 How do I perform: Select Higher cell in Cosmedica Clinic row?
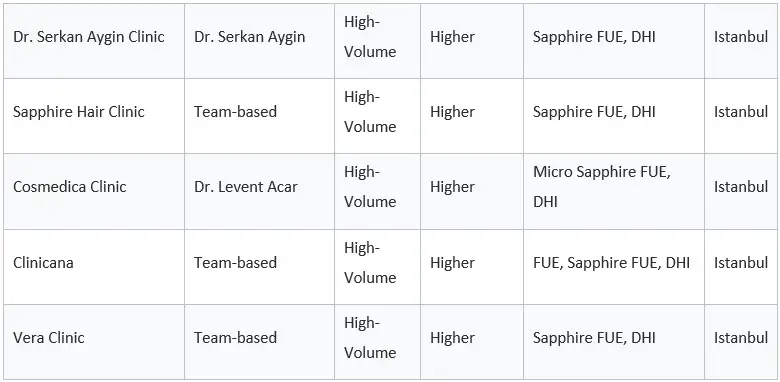click(472, 191)
